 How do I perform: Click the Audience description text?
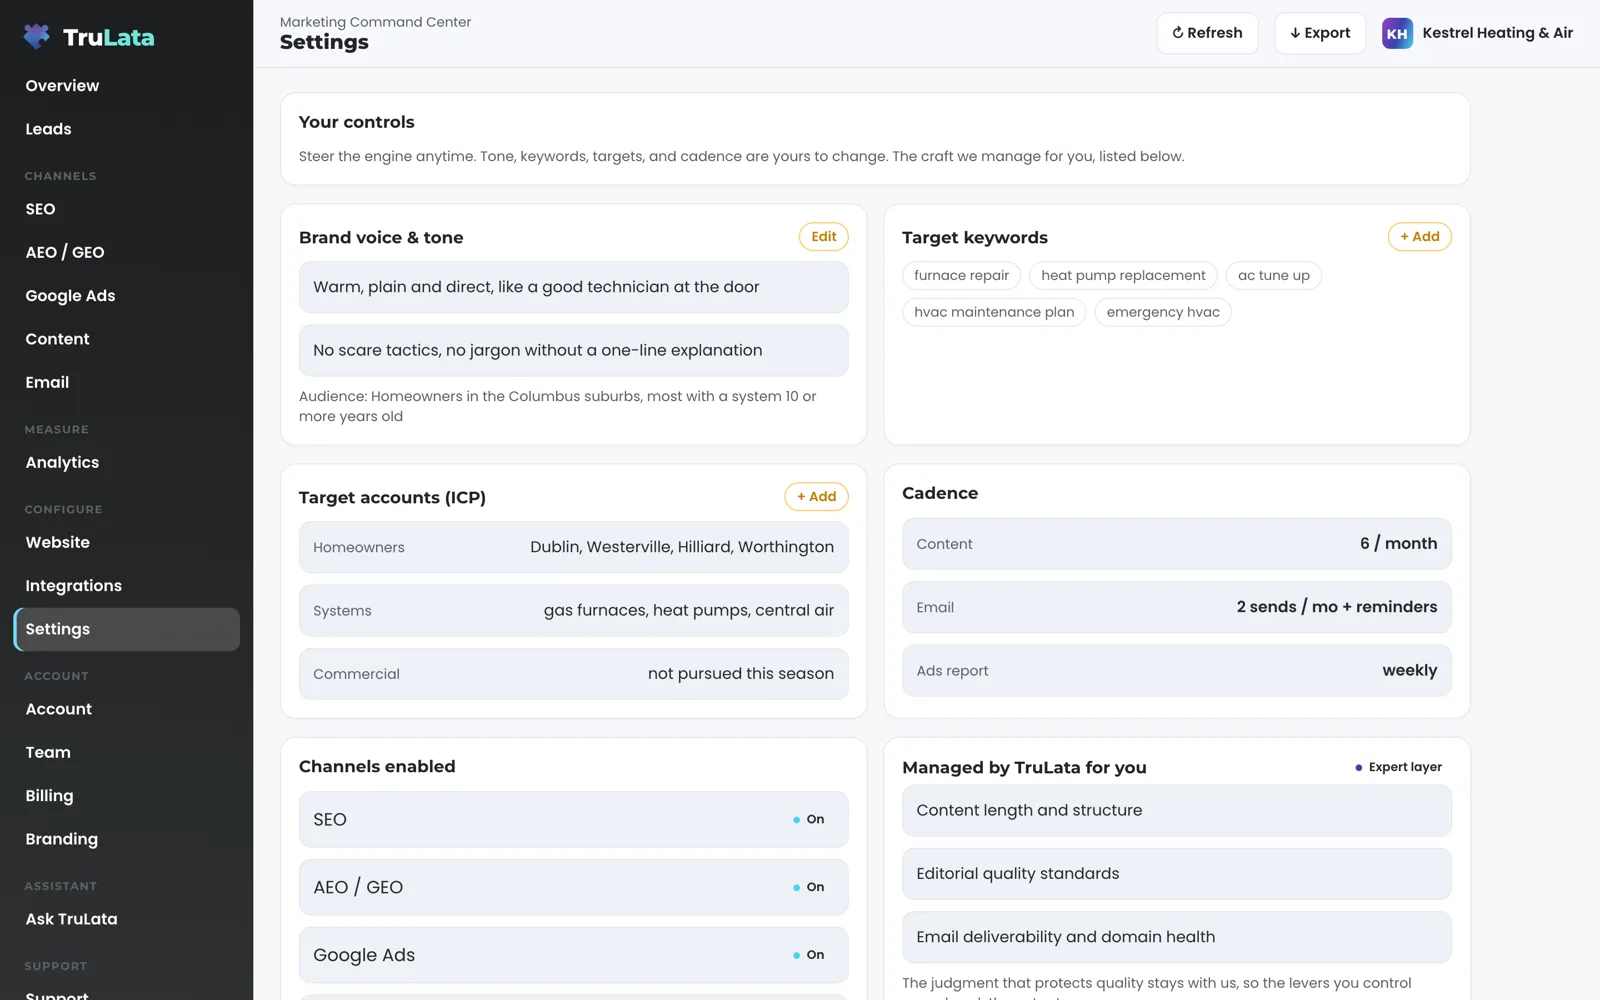558,406
